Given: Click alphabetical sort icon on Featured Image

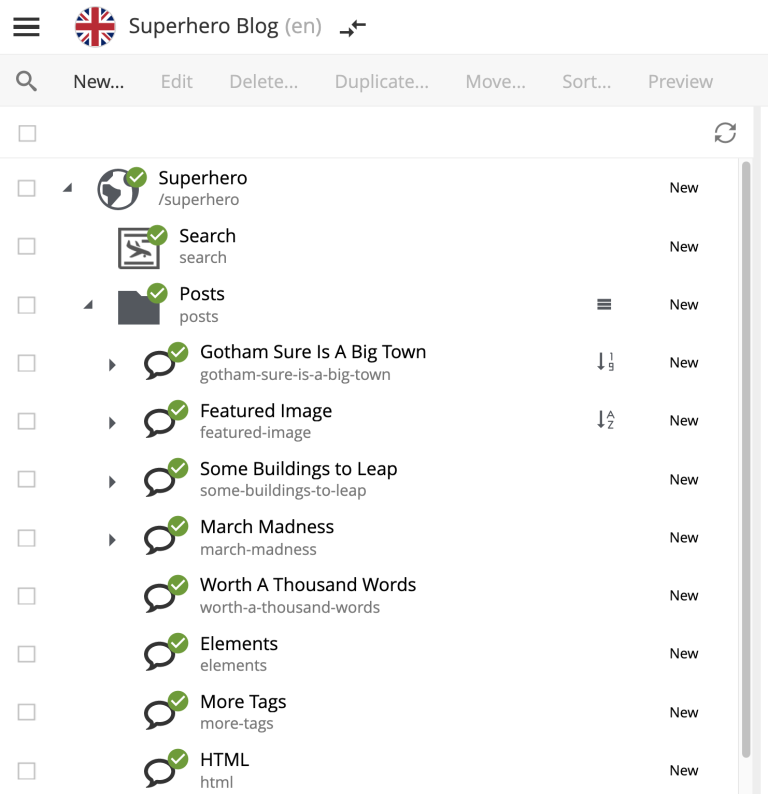Looking at the screenshot, I should [x=605, y=420].
